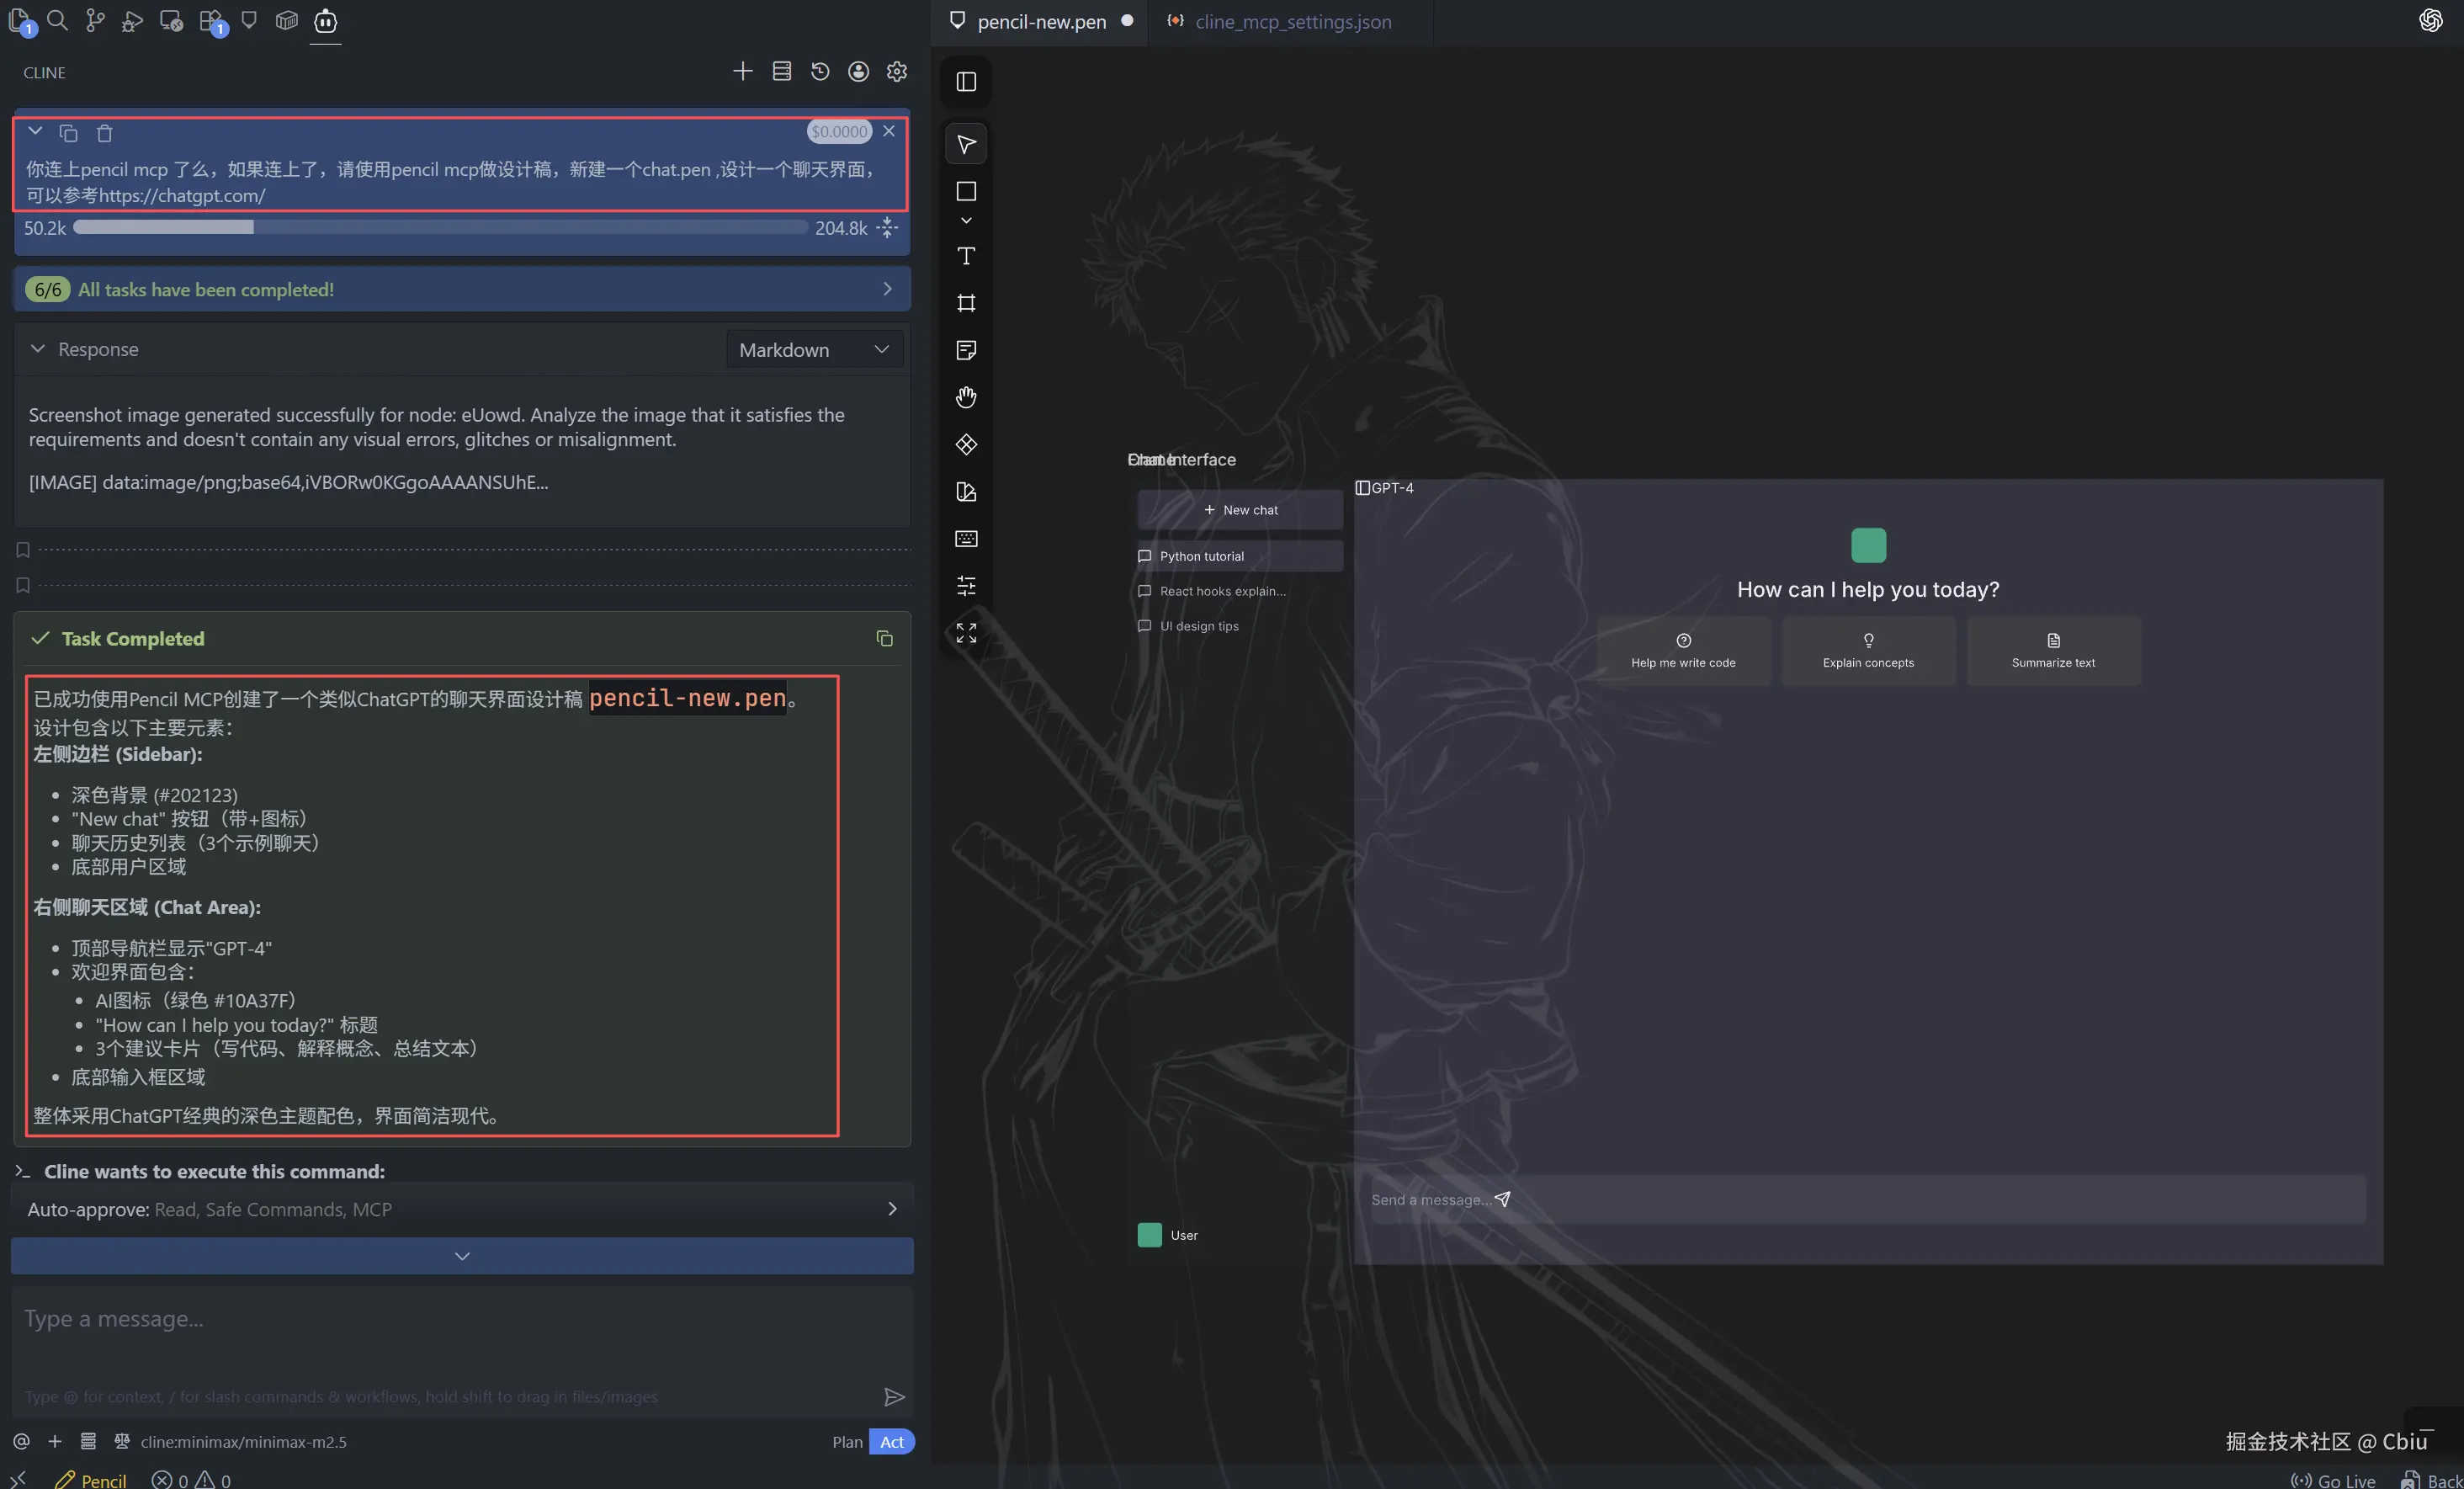Click the Go Live status button
2464x1489 pixels.
[2334, 1480]
